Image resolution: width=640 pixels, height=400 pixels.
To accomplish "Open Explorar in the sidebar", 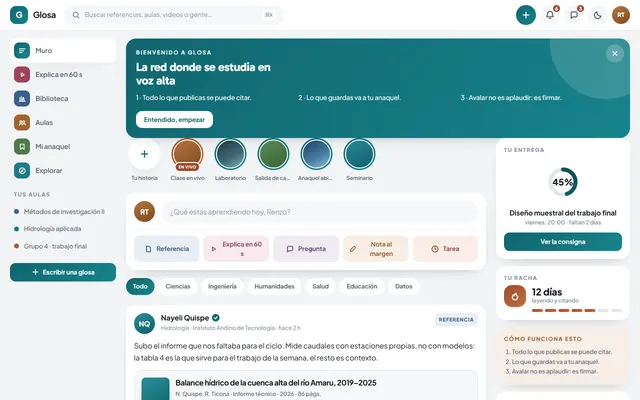I will [63, 171].
